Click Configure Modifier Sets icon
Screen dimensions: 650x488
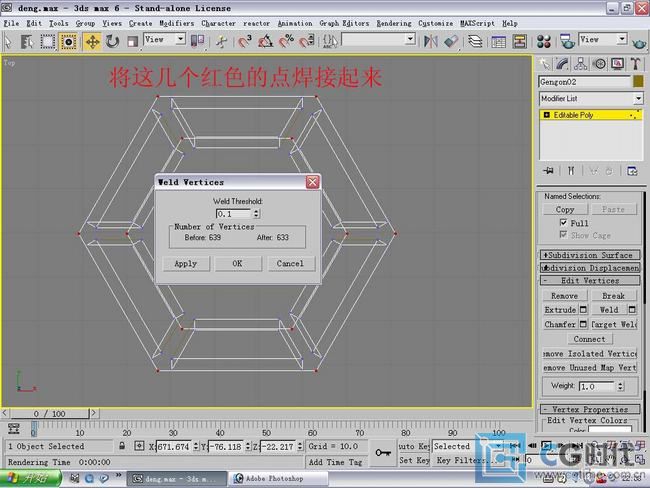click(x=632, y=171)
